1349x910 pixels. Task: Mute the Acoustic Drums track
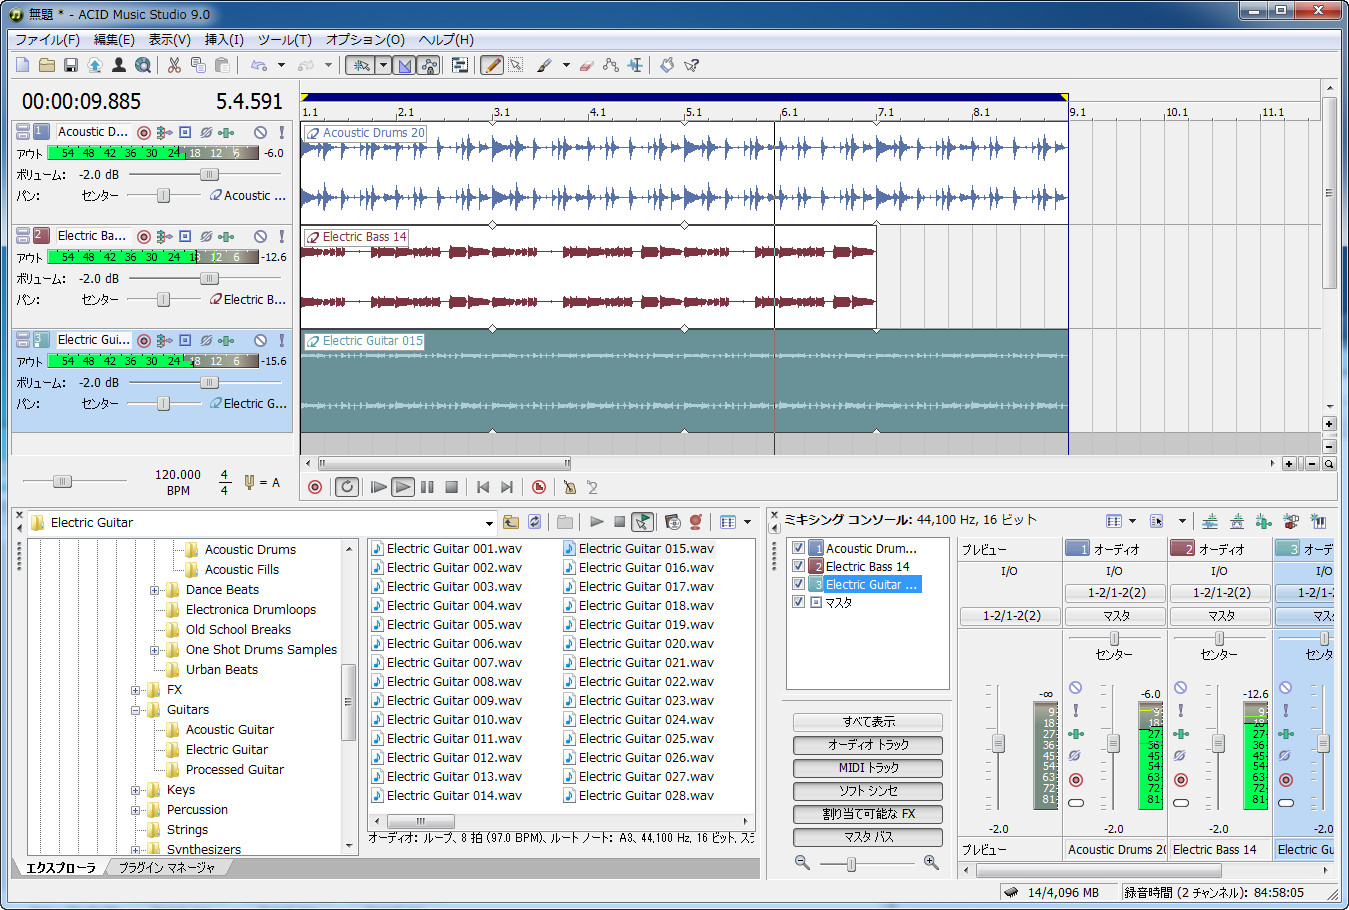[x=260, y=132]
